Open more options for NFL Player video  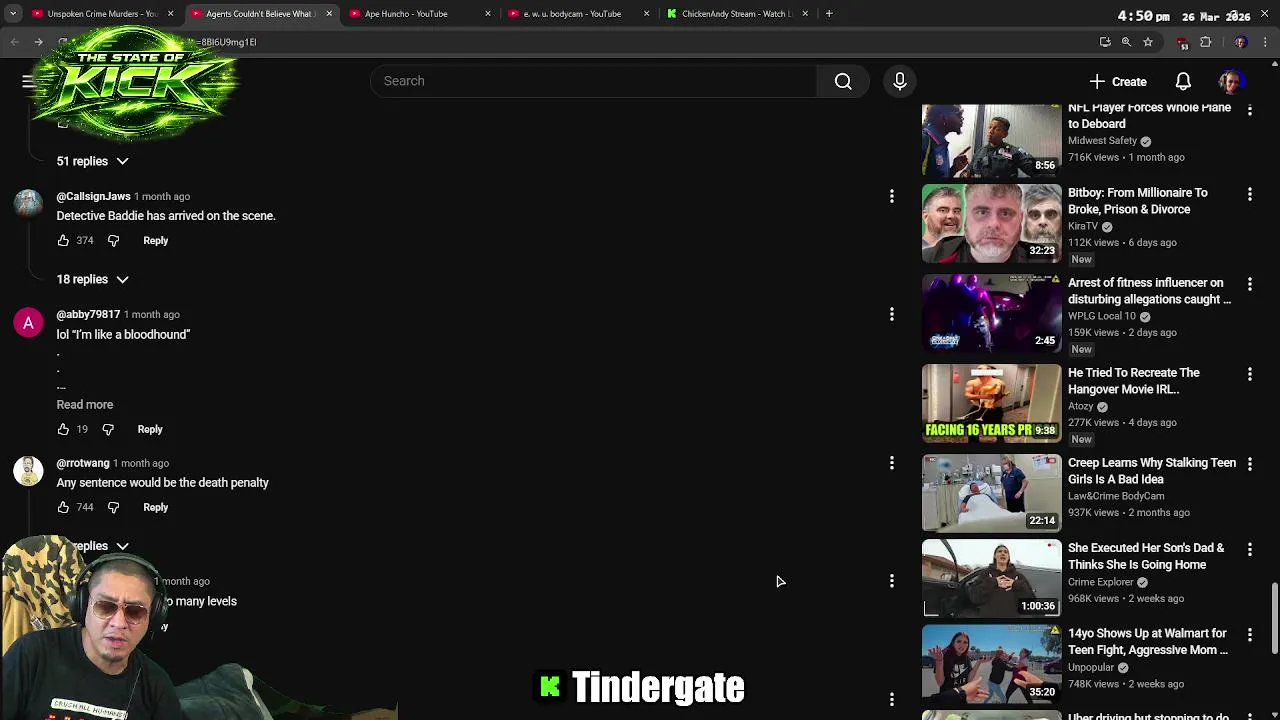(x=1249, y=109)
